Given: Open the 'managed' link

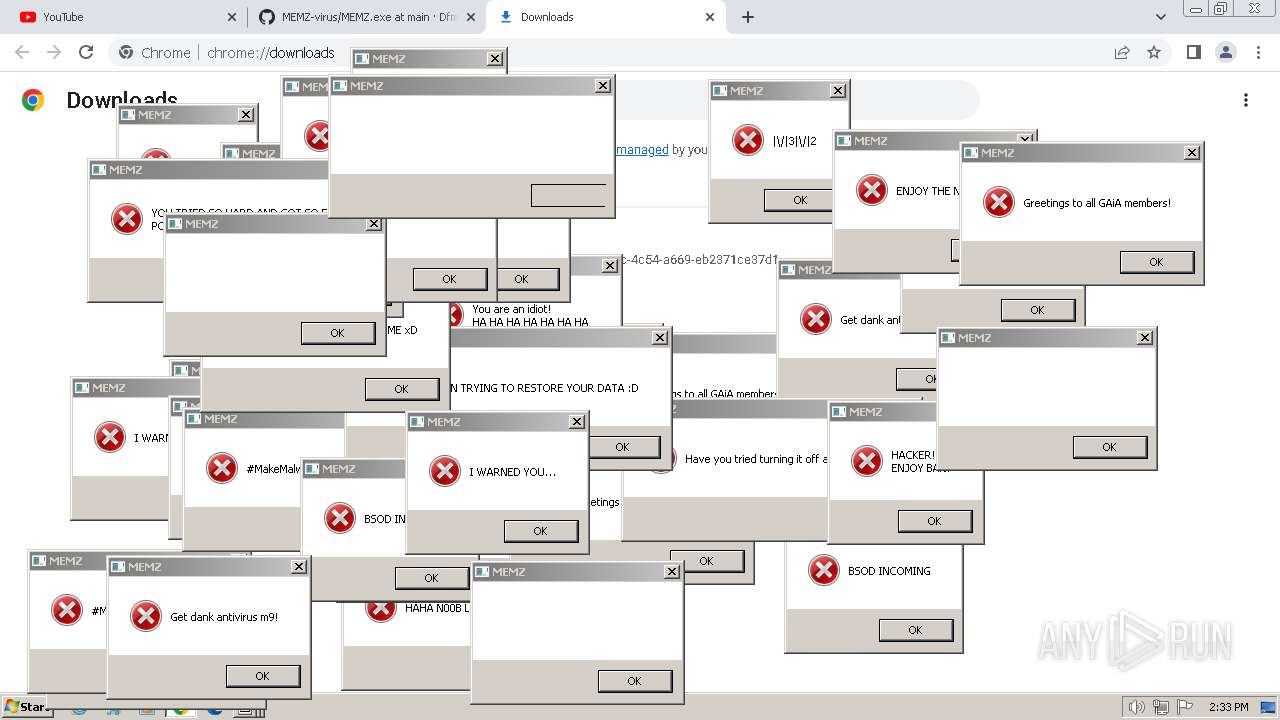Looking at the screenshot, I should 642,150.
